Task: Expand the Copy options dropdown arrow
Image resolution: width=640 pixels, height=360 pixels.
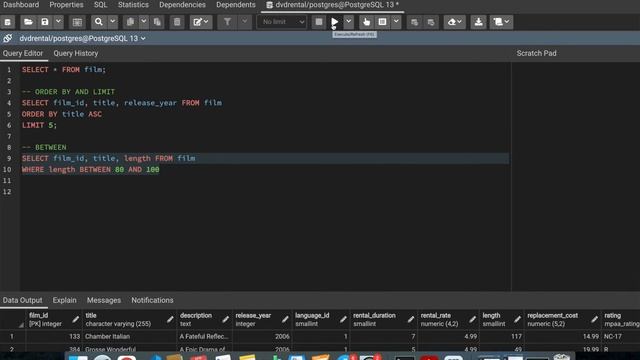Action: 144,22
